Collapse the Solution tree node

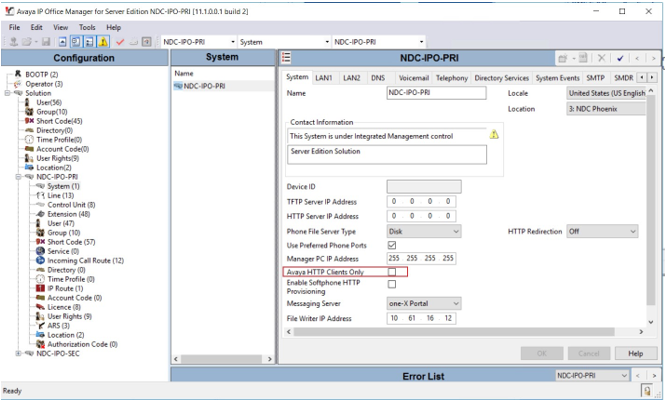[x=7, y=93]
